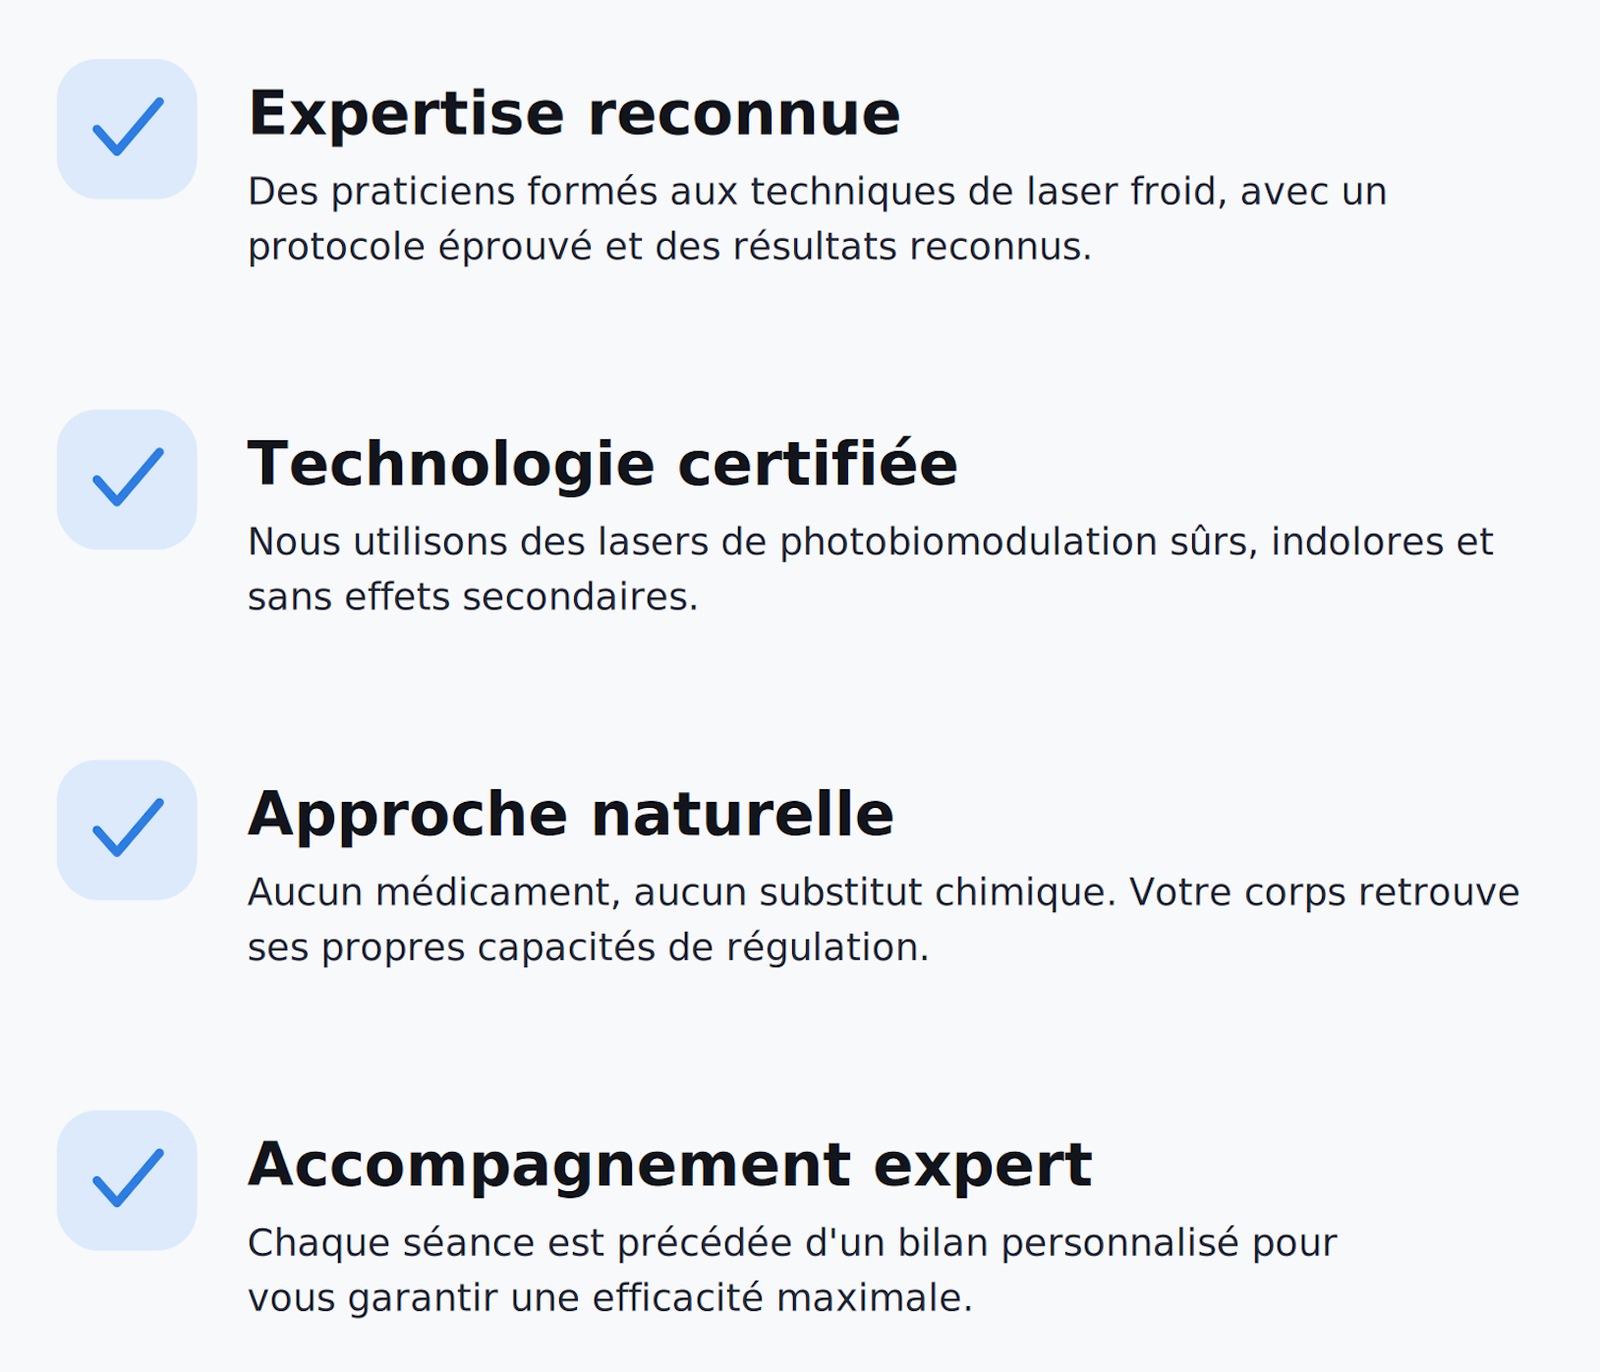The width and height of the screenshot is (1600, 1372).
Task: Click the word 'reconnue' in first heading
Action: (744, 115)
